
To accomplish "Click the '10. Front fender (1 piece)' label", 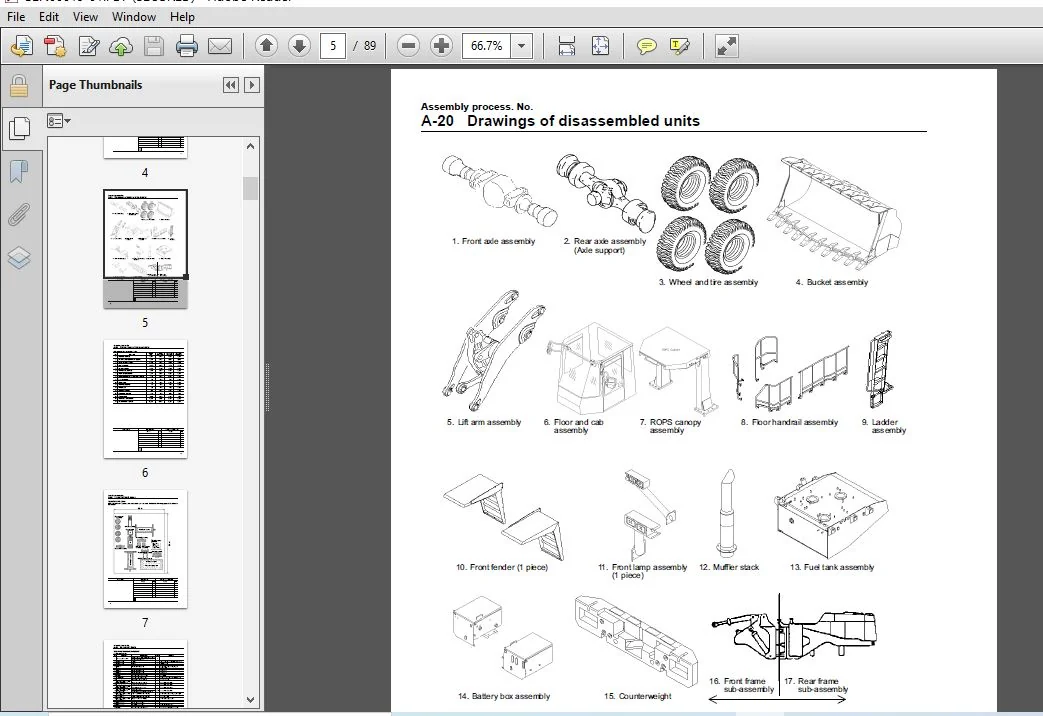I will click(502, 567).
